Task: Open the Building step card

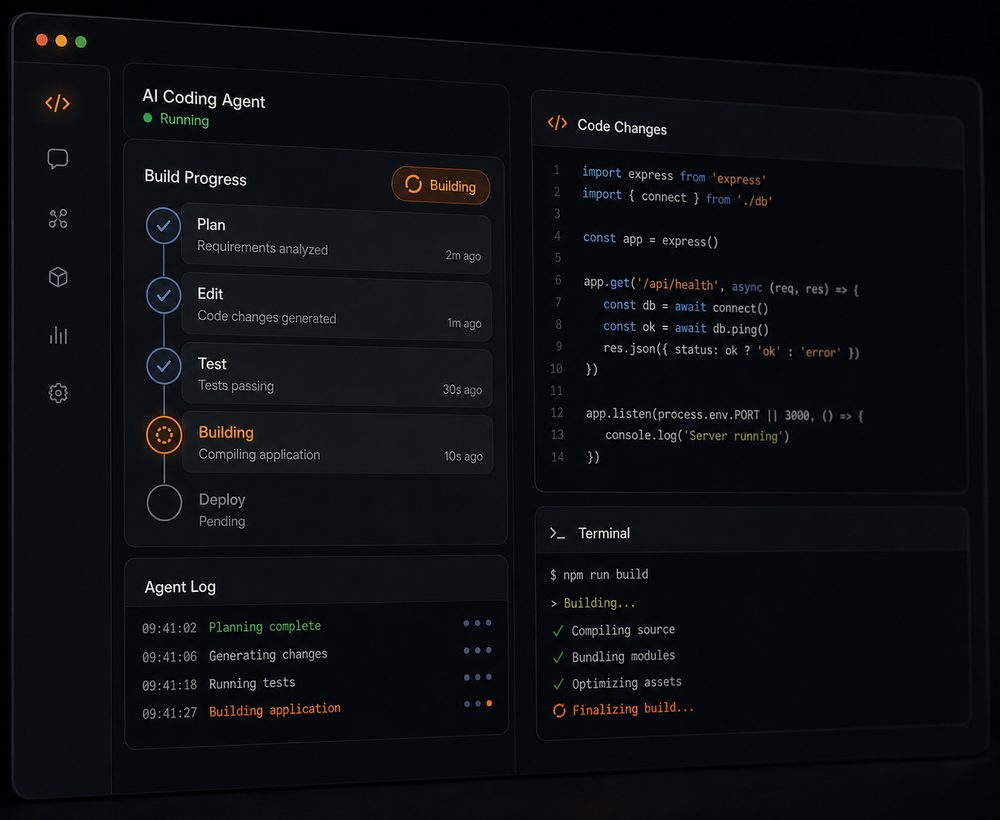Action: coord(337,443)
